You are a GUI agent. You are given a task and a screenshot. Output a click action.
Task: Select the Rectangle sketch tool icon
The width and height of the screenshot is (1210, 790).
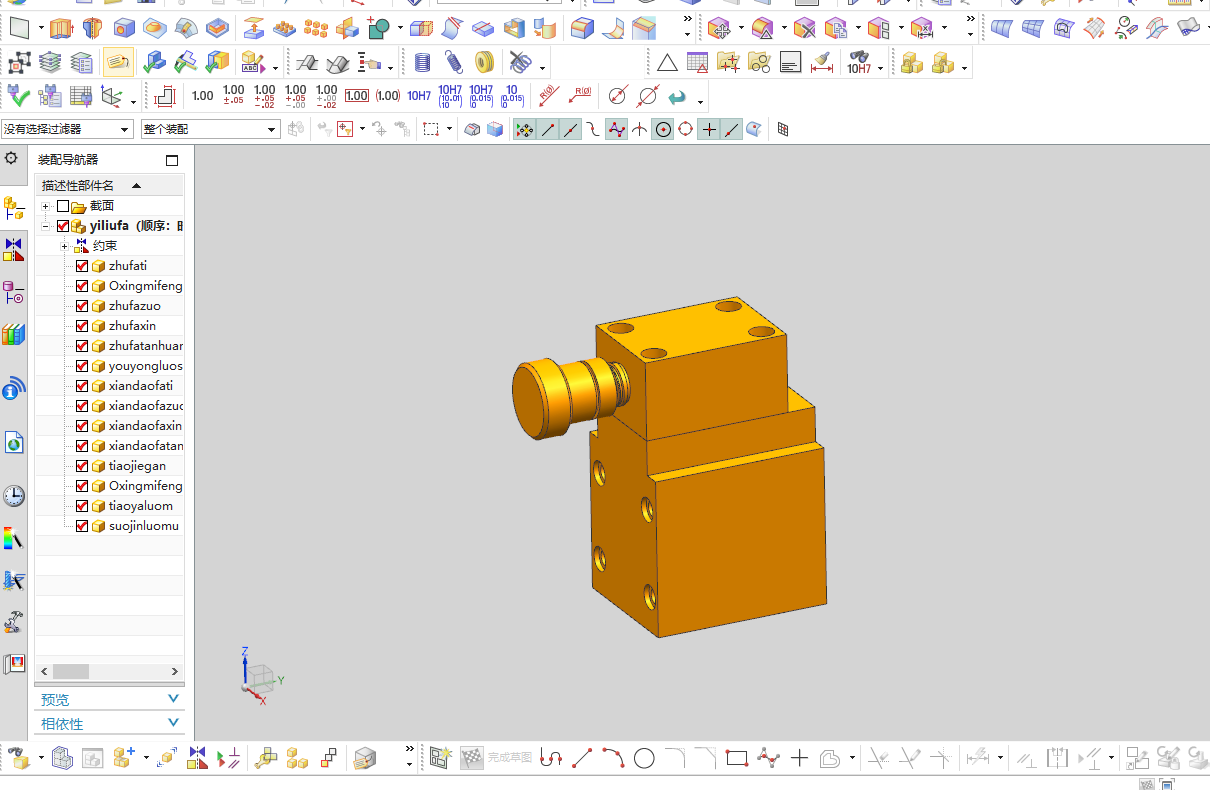(737, 758)
